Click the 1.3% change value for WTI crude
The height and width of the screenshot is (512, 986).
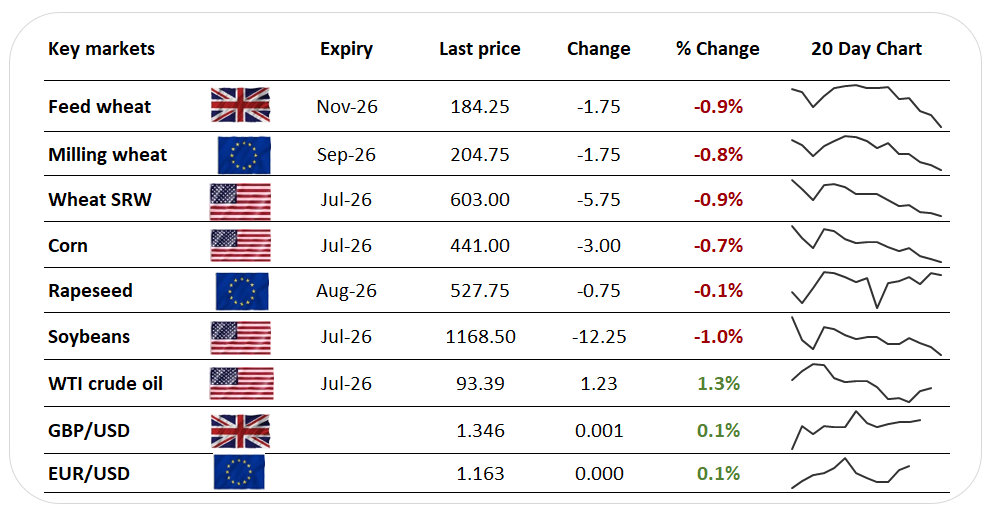(718, 384)
